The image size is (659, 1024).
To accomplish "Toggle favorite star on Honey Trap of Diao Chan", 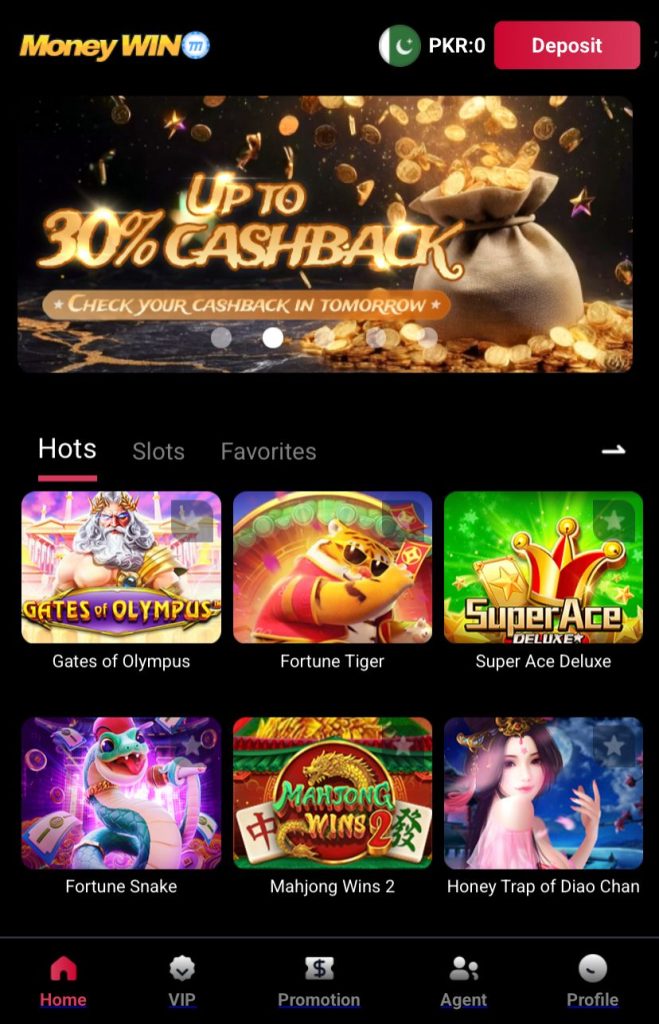I will point(613,746).
